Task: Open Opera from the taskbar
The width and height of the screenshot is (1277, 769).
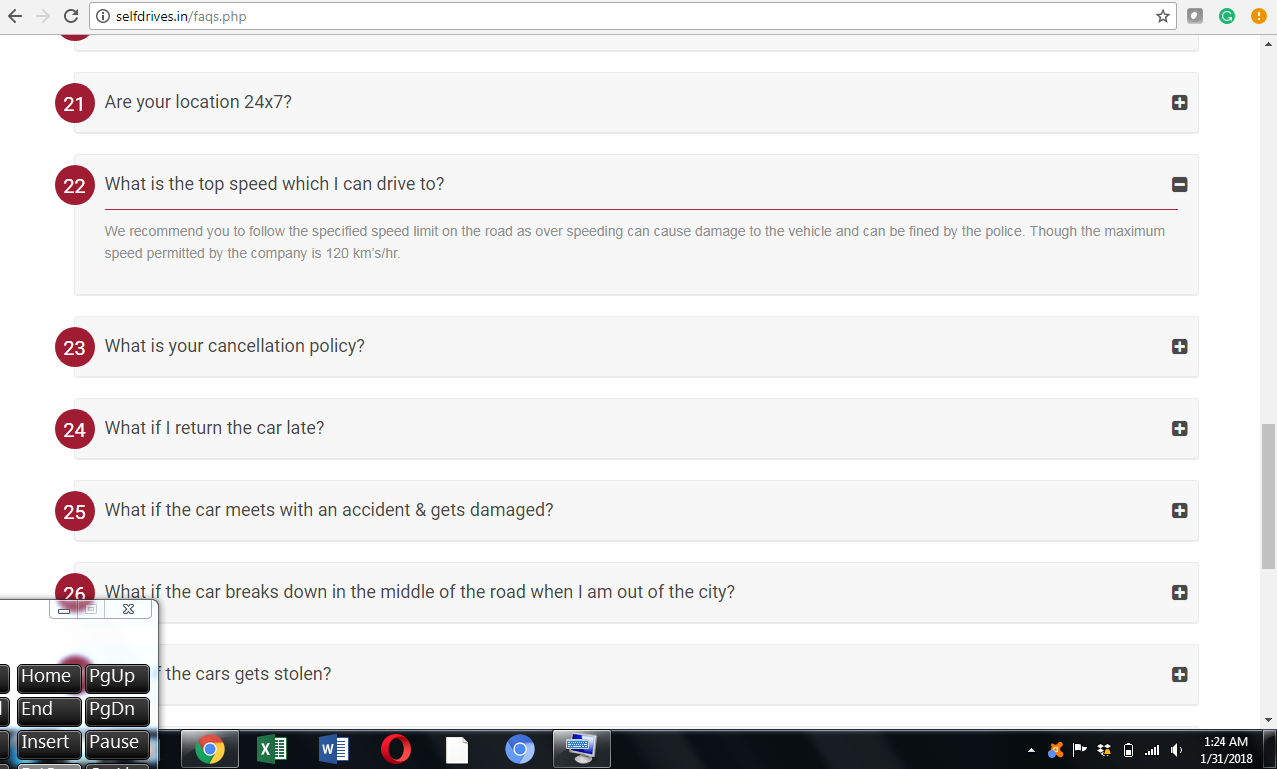Action: [396, 749]
